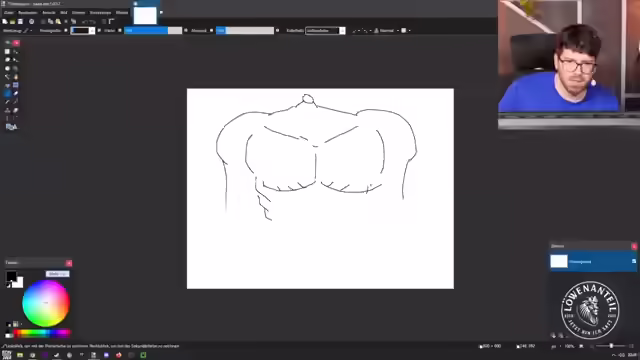Image resolution: width=640 pixels, height=360 pixels.
Task: Click the Print toolbar icon
Action: tap(31, 21)
